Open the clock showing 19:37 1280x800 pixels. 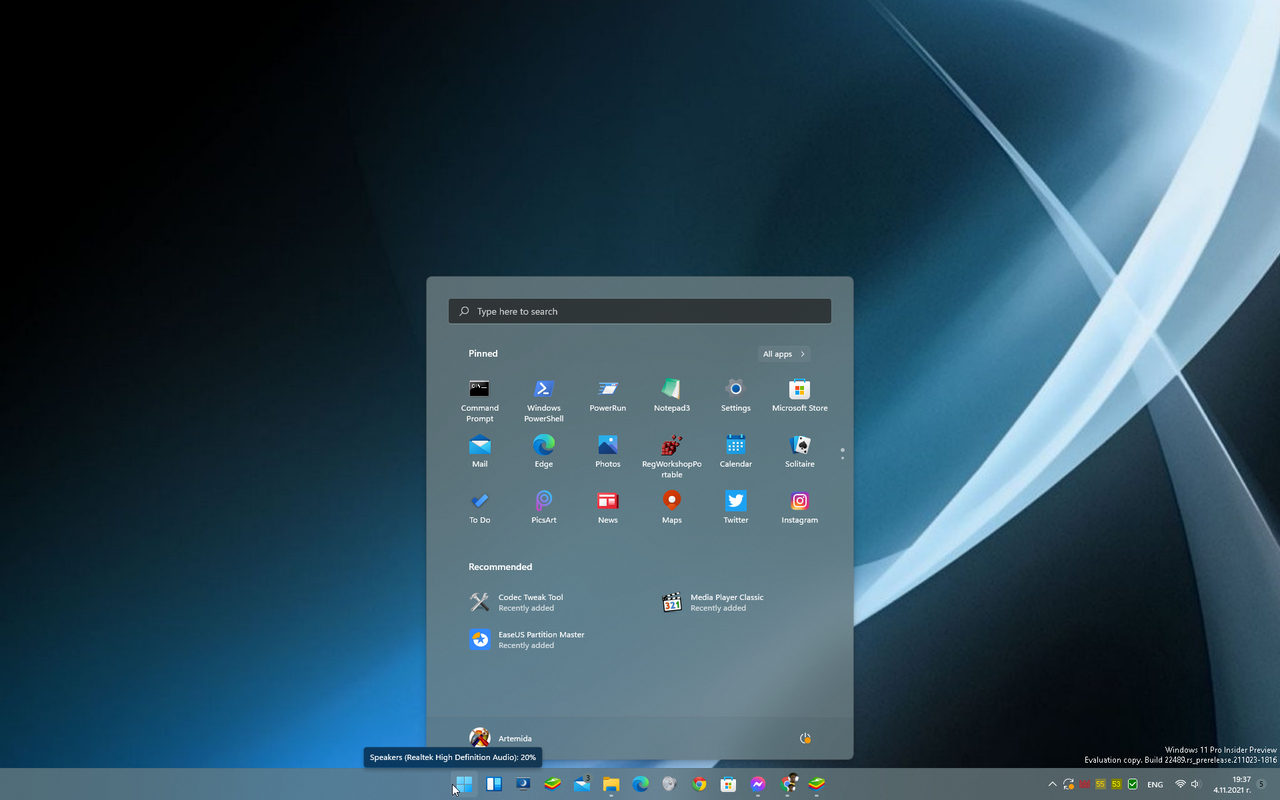1233,785
